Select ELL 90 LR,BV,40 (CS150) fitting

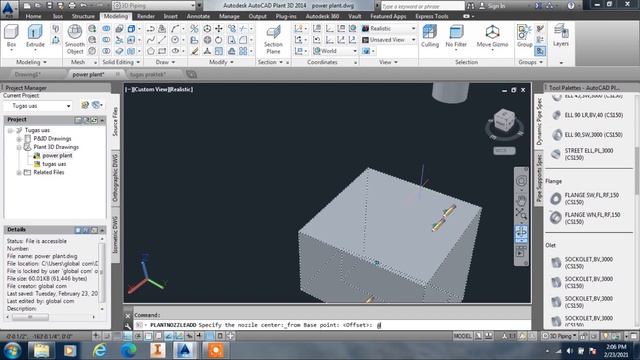[x=588, y=116]
